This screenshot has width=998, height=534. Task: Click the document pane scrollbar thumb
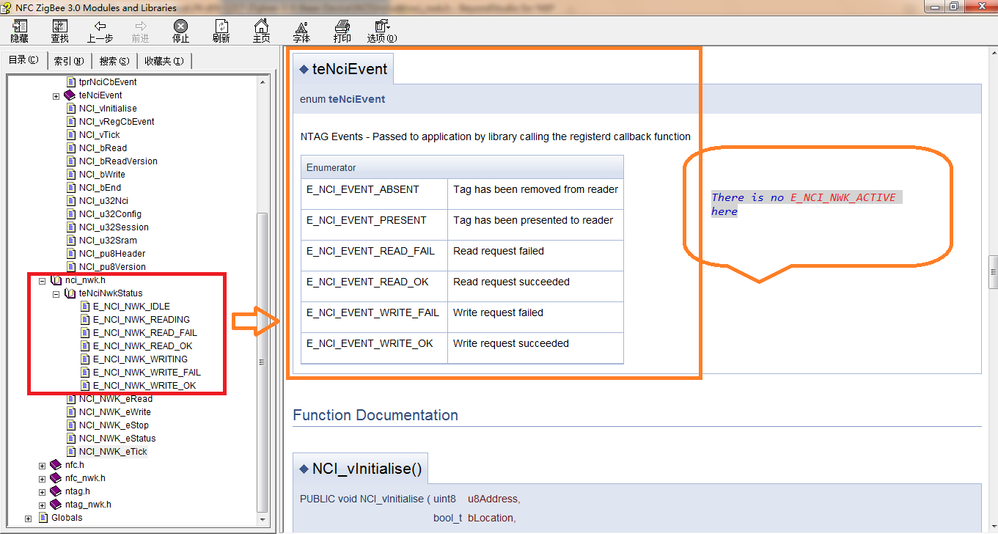tap(993, 272)
